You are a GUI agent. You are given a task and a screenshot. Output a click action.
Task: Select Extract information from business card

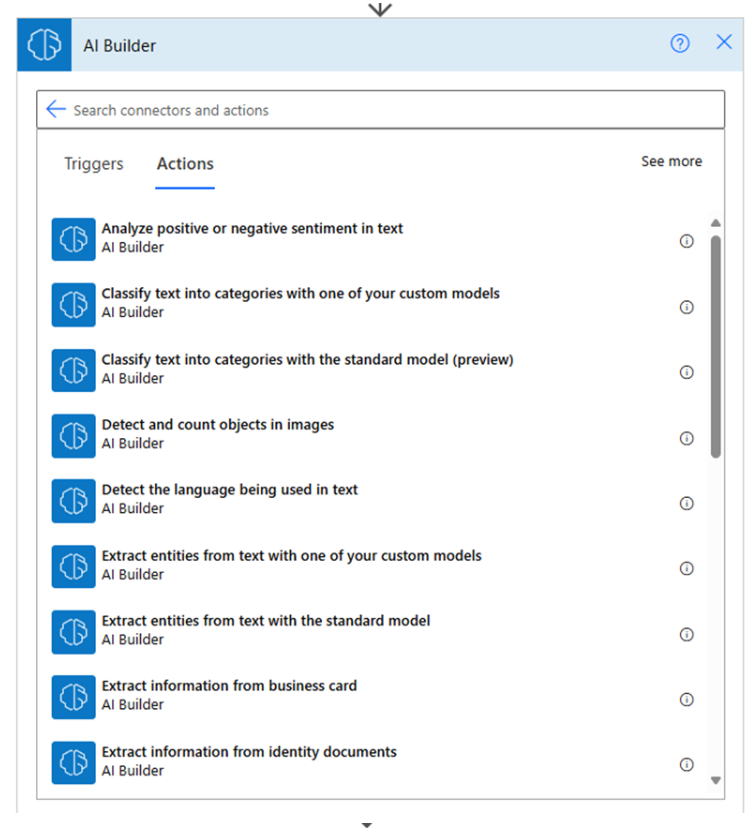(x=229, y=686)
